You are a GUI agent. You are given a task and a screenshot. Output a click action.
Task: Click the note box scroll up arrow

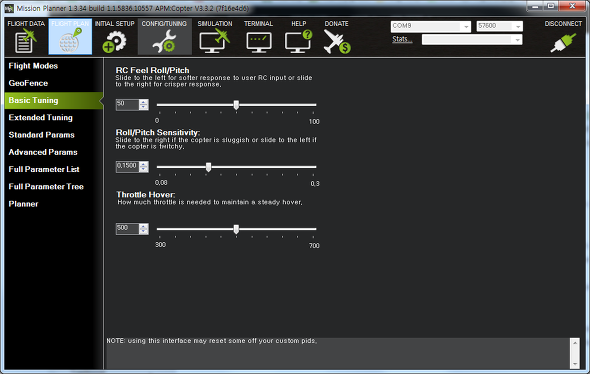click(575, 343)
